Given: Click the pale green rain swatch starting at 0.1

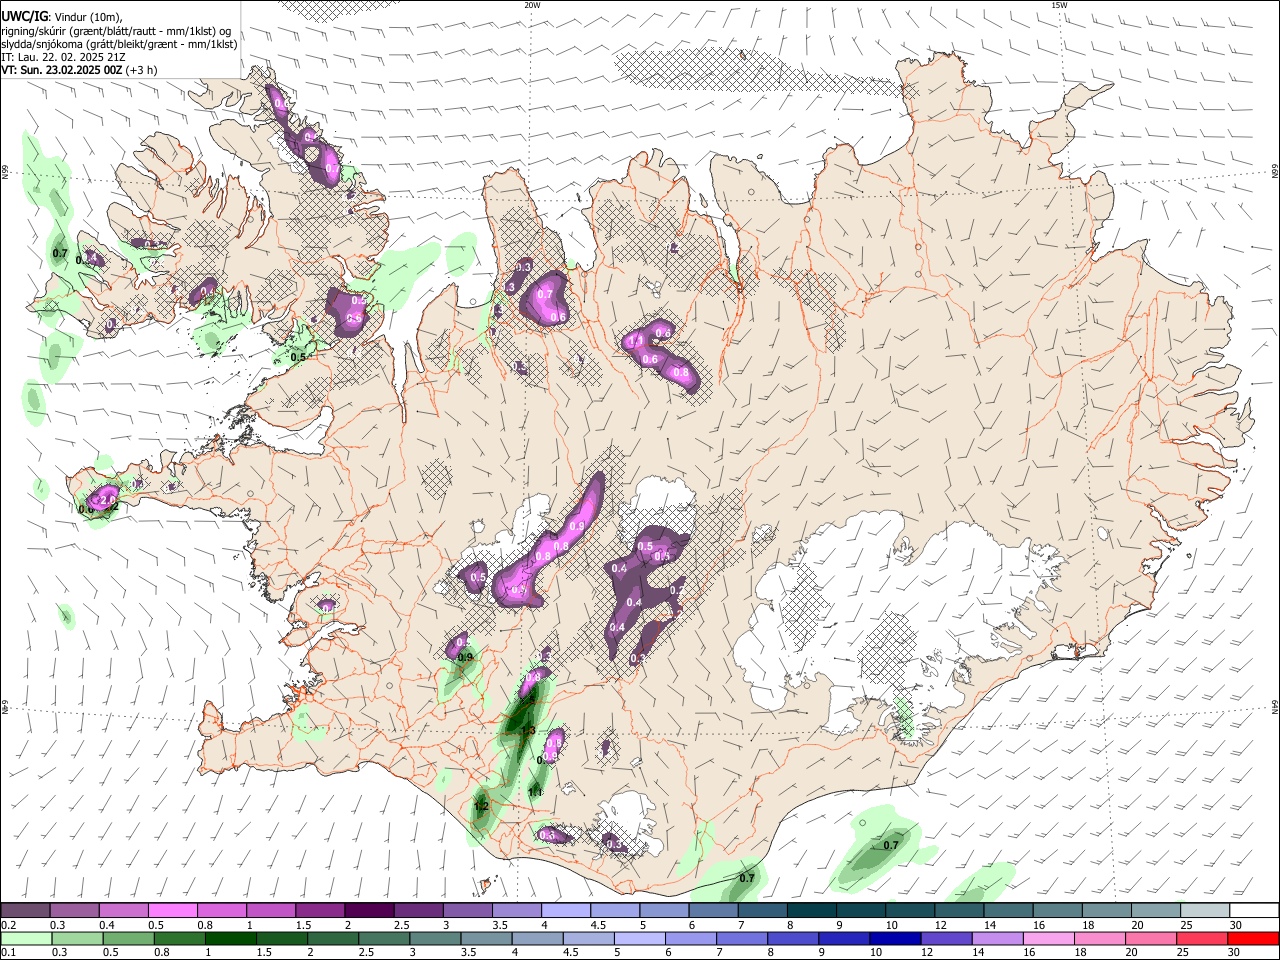Looking at the screenshot, I should 26,938.
